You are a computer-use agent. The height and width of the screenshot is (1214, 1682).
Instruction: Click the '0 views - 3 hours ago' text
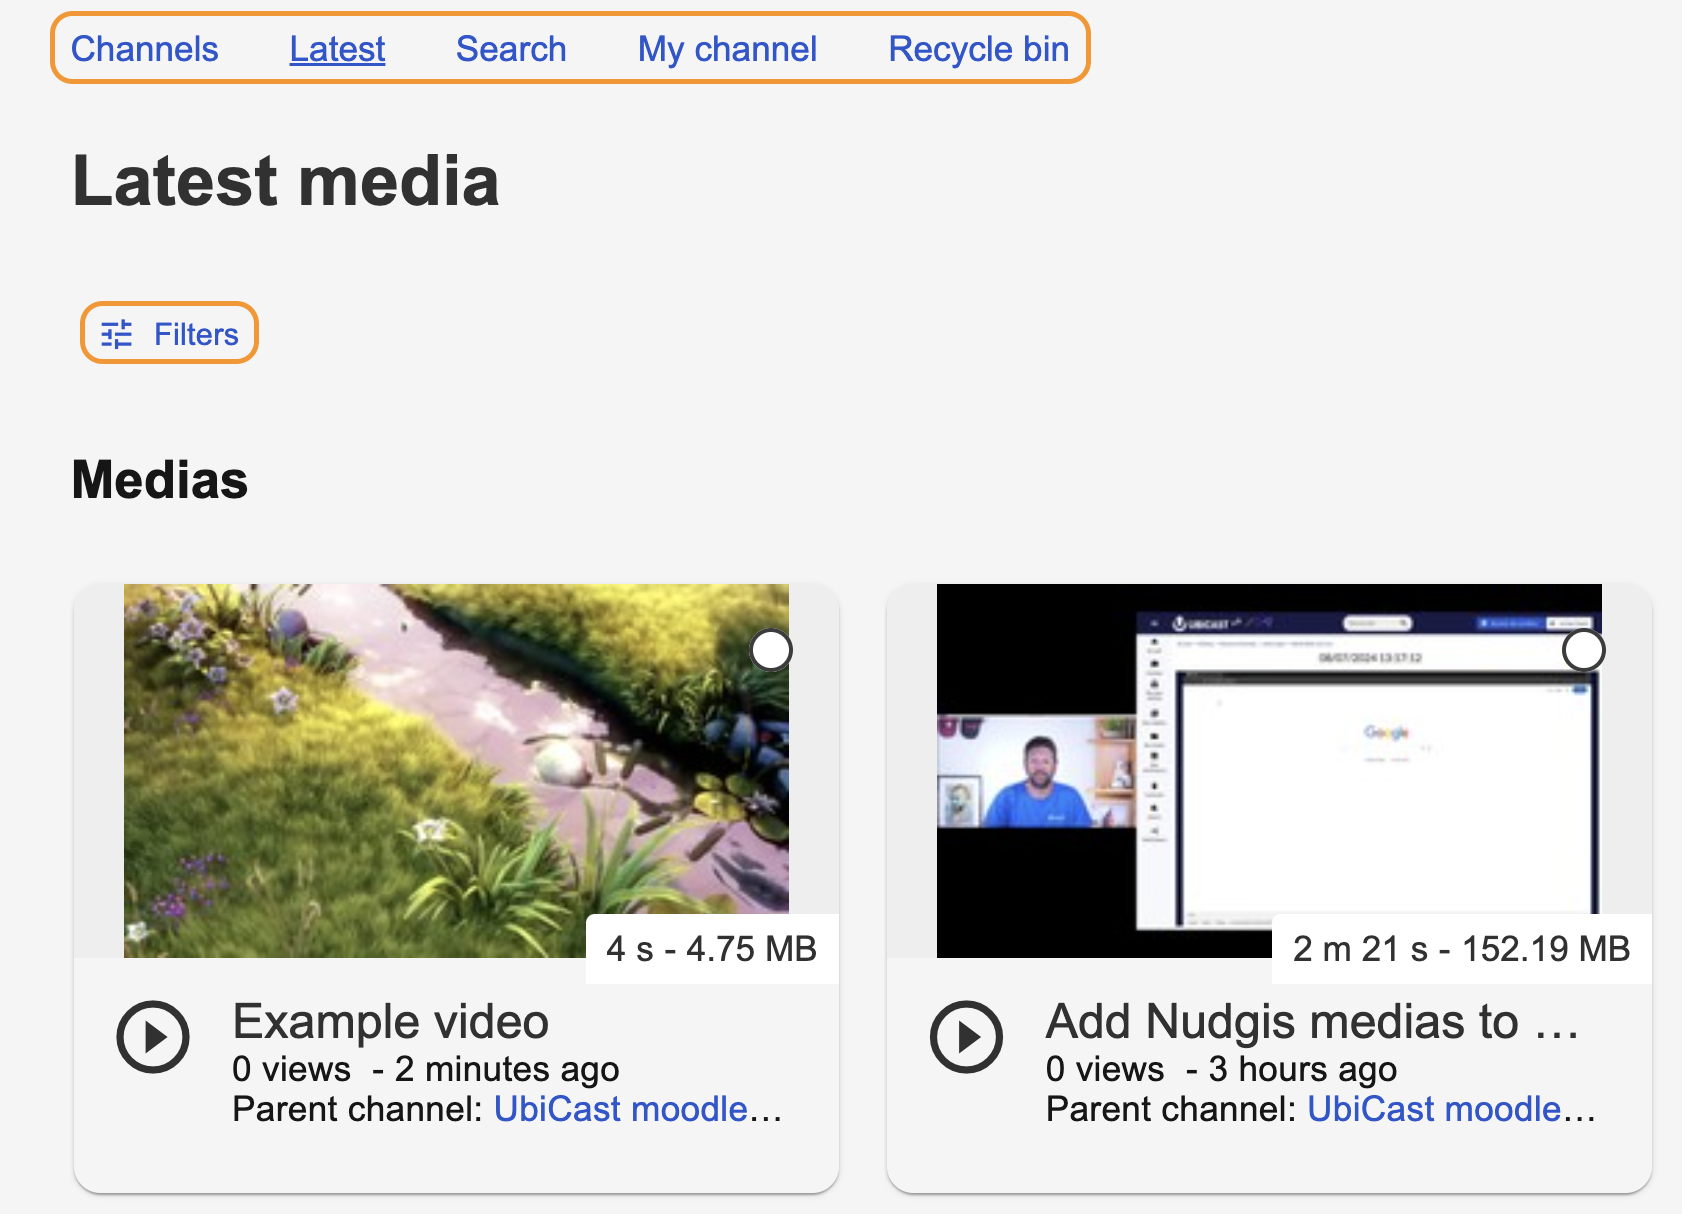[x=1221, y=1069]
